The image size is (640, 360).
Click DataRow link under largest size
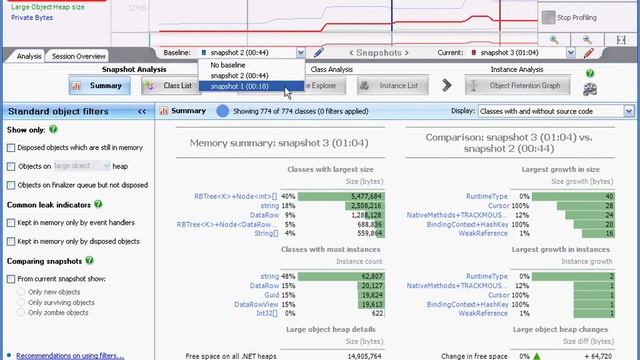coord(264,215)
